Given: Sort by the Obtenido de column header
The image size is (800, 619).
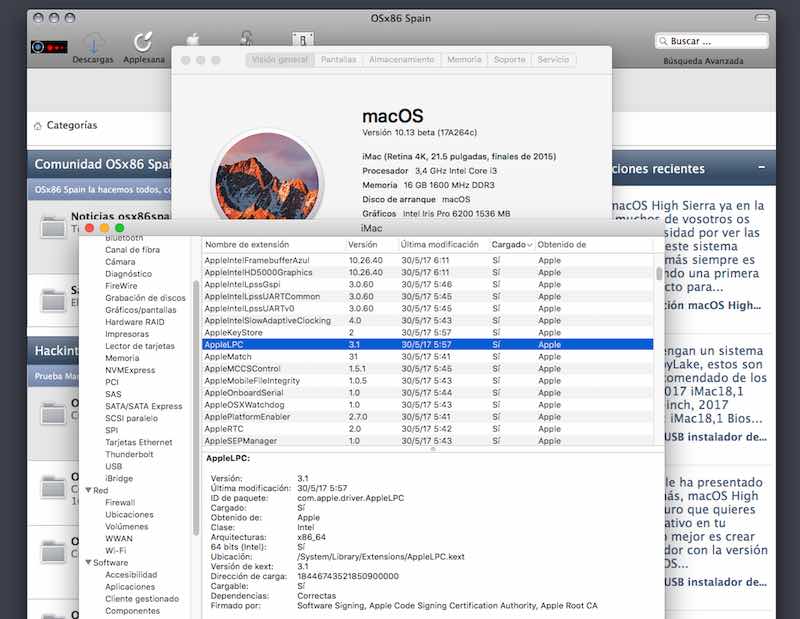Looking at the screenshot, I should [562, 245].
